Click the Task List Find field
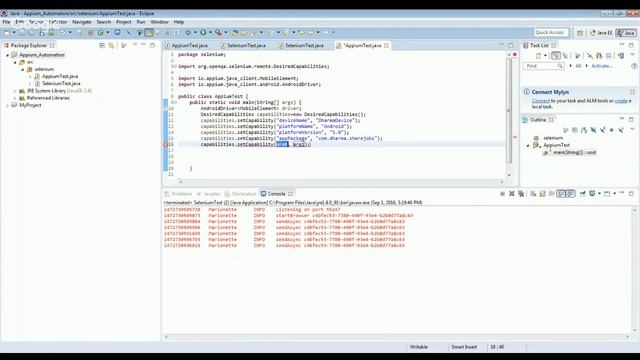This screenshot has height=360, width=640. tap(543, 66)
